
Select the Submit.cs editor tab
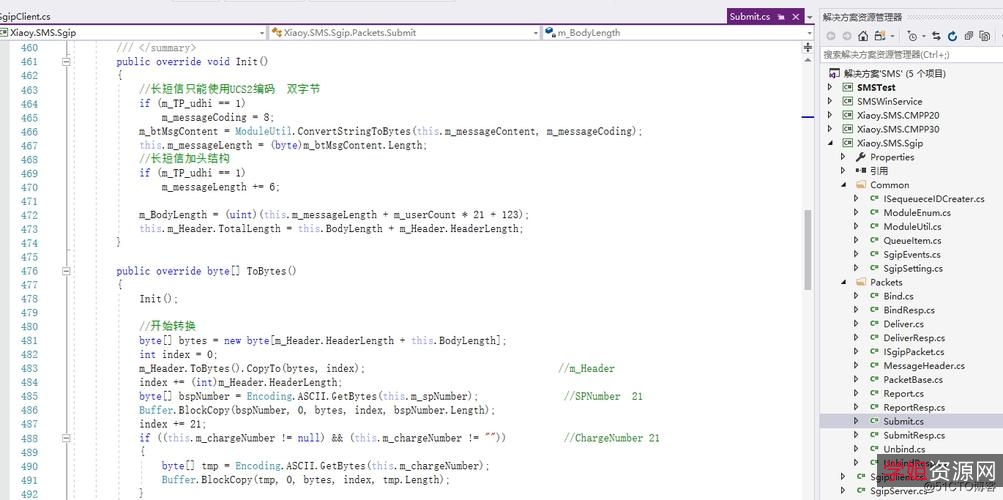point(750,17)
